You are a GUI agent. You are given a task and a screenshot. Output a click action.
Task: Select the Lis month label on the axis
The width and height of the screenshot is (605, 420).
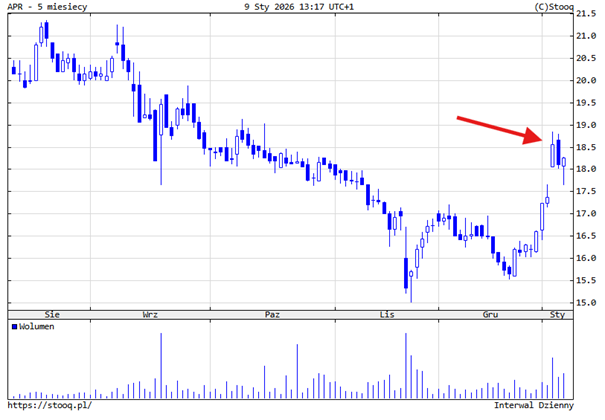(387, 314)
